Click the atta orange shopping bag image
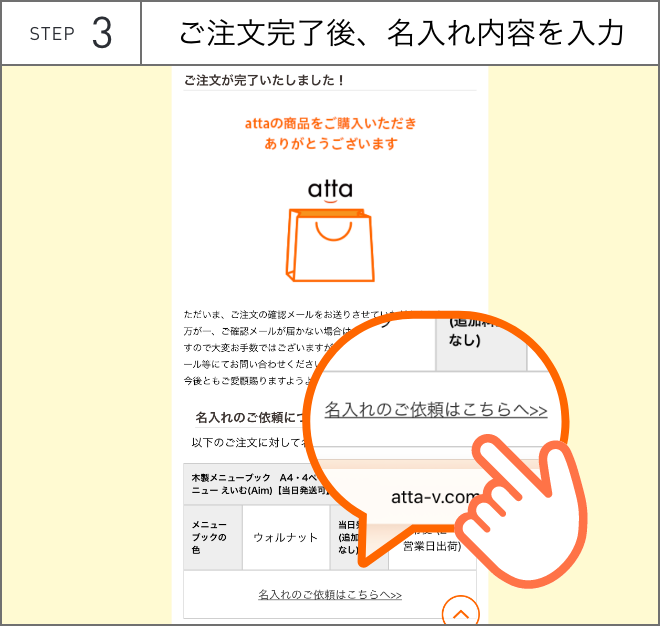The image size is (660, 626). [330, 245]
